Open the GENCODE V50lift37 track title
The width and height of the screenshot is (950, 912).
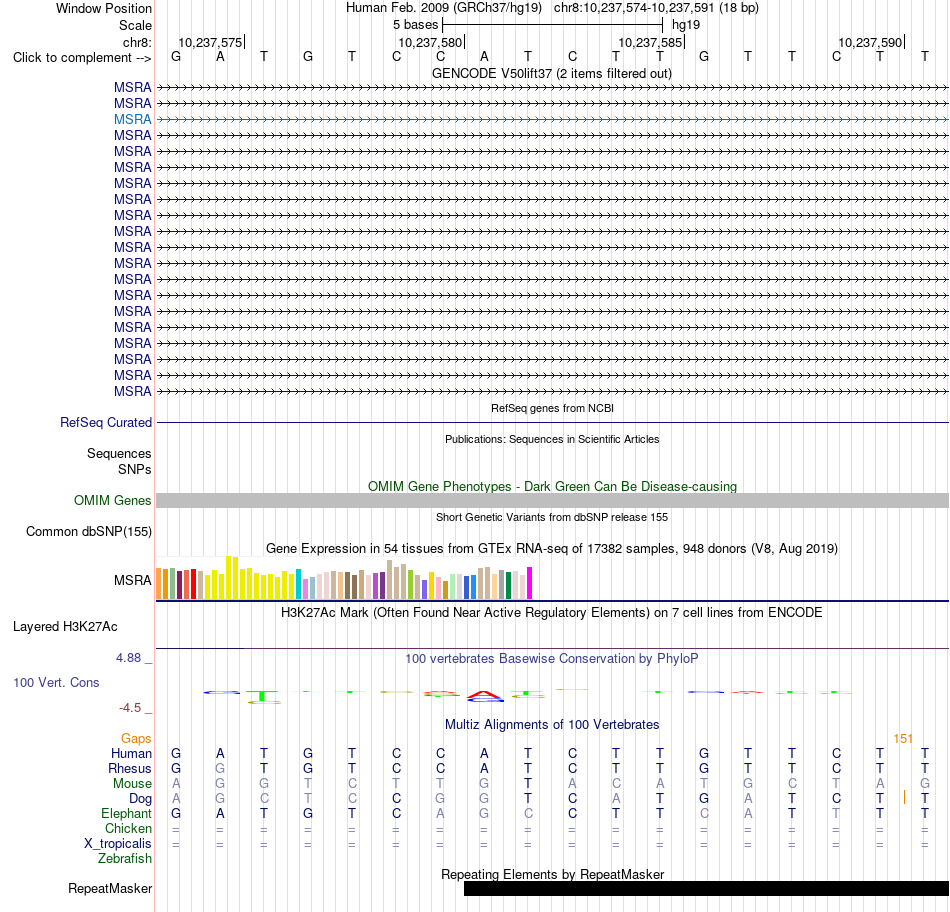click(551, 74)
